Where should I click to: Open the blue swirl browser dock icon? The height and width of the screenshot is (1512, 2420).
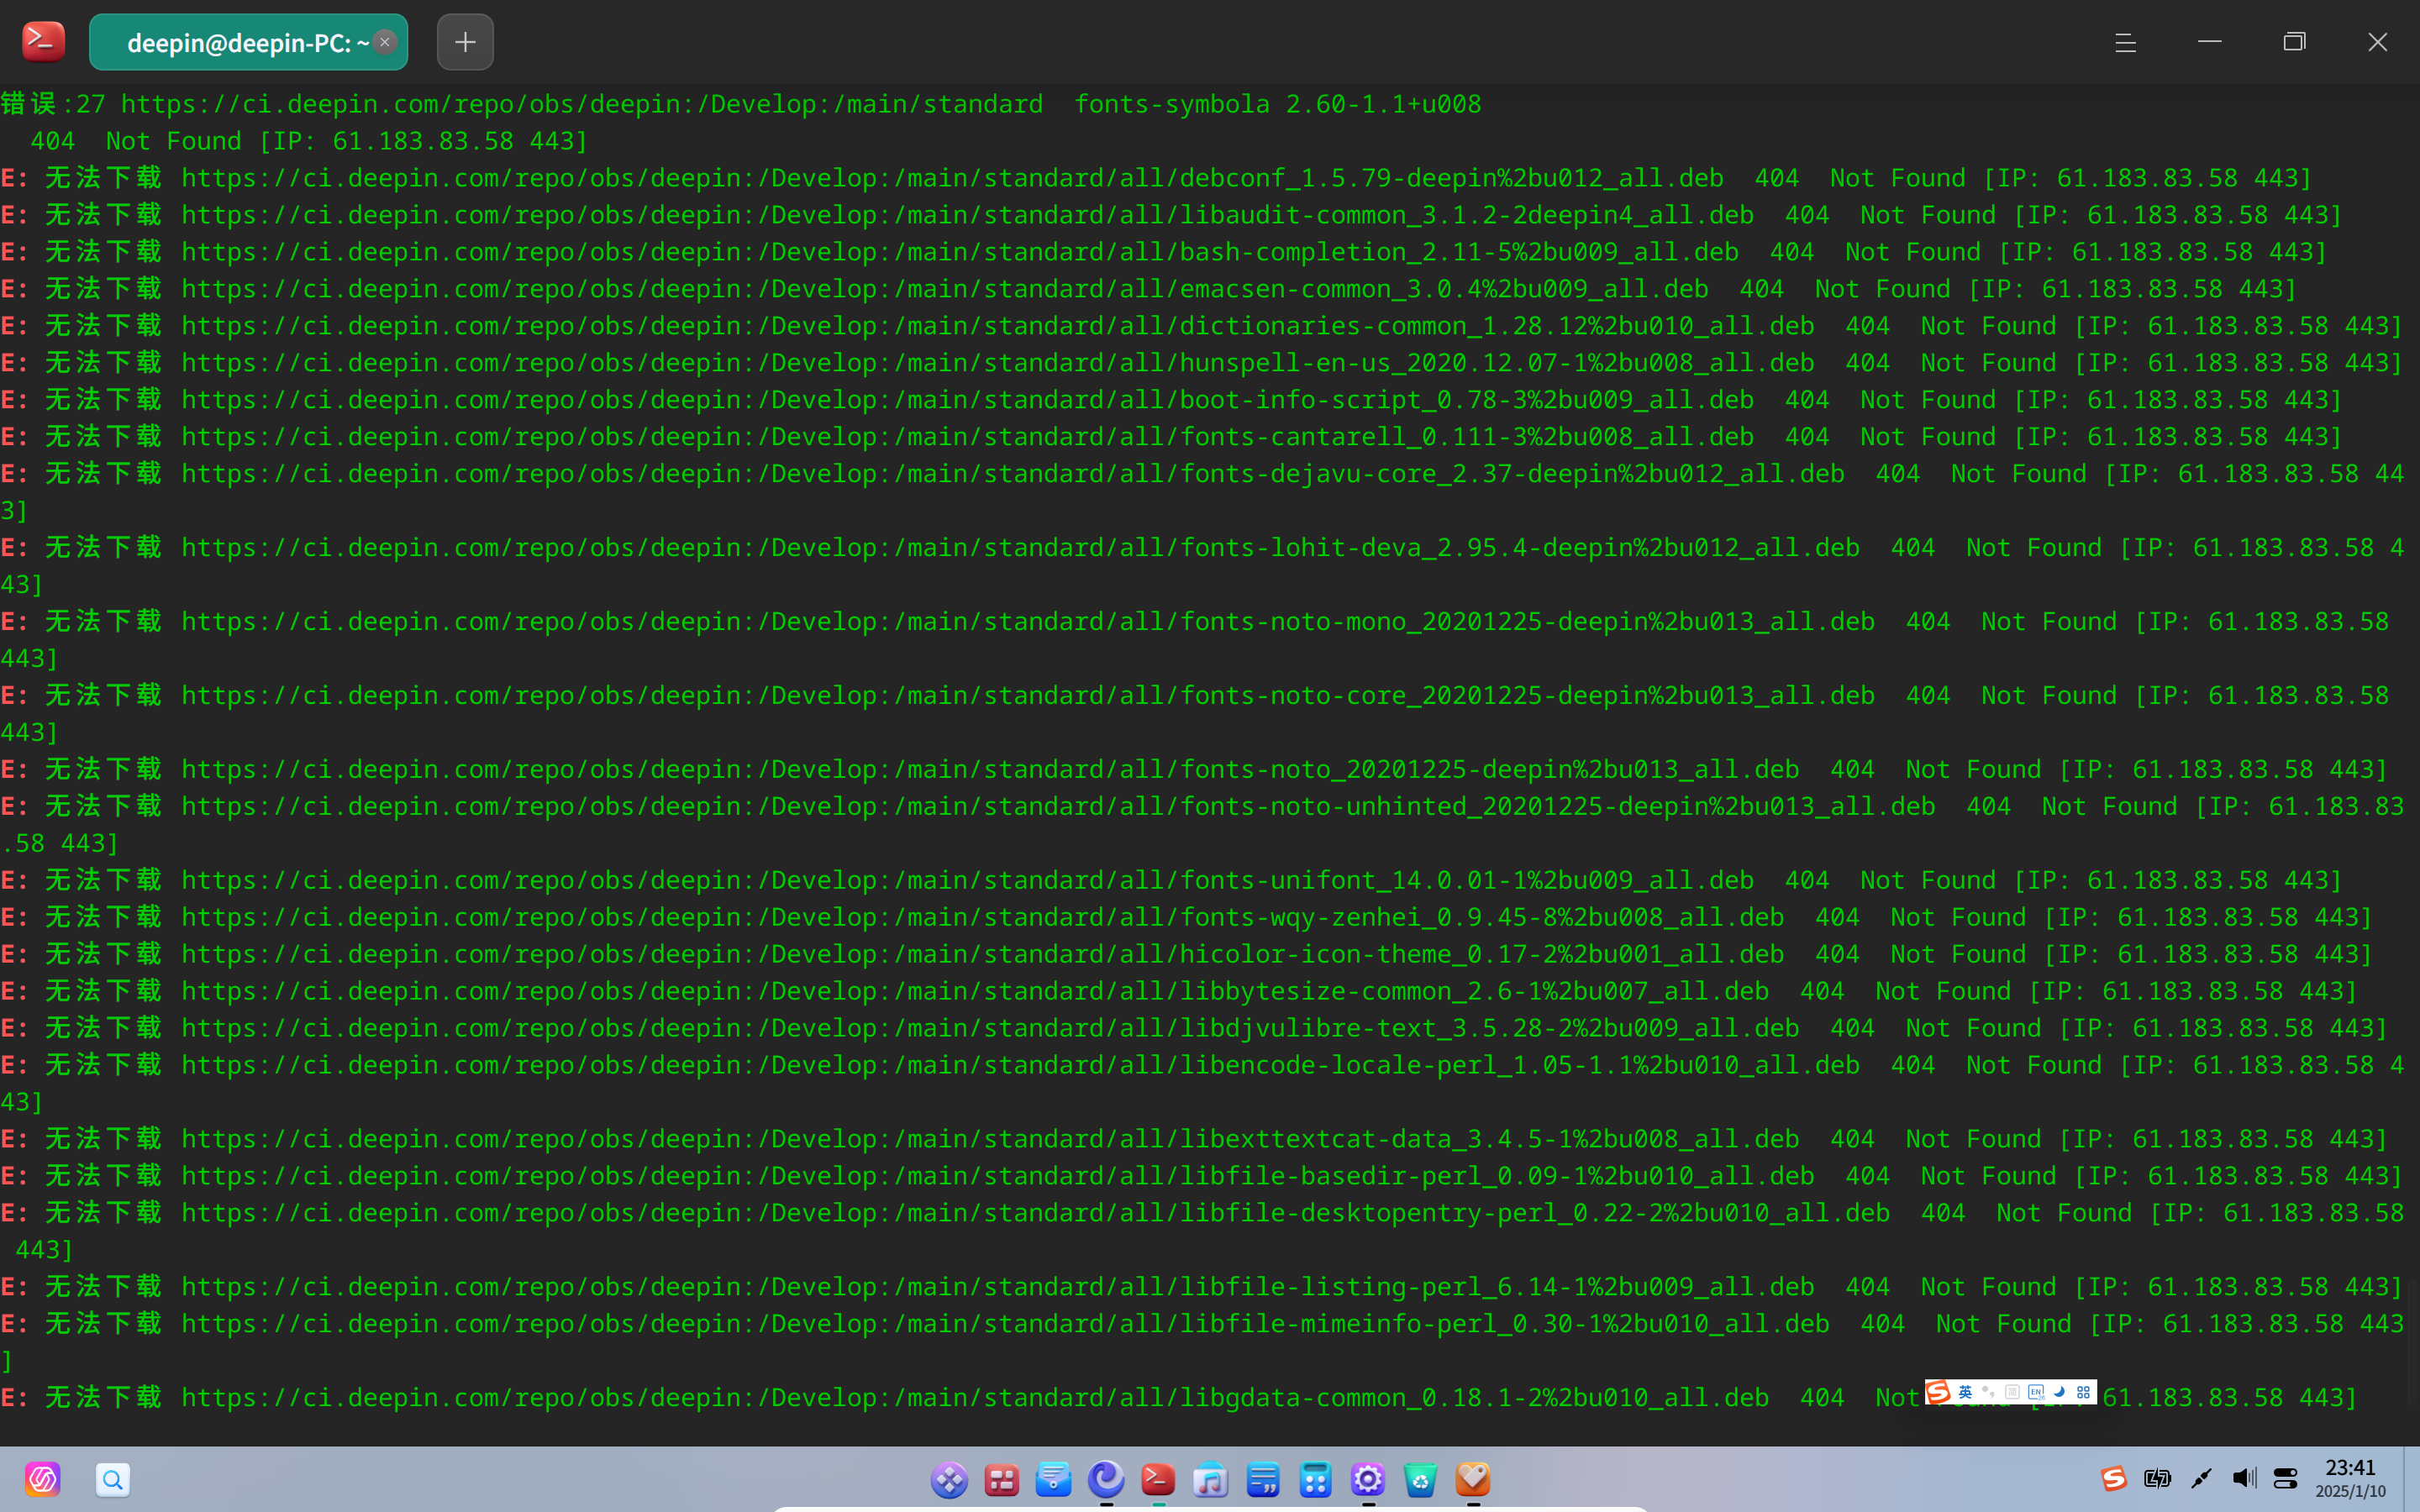click(x=1106, y=1479)
